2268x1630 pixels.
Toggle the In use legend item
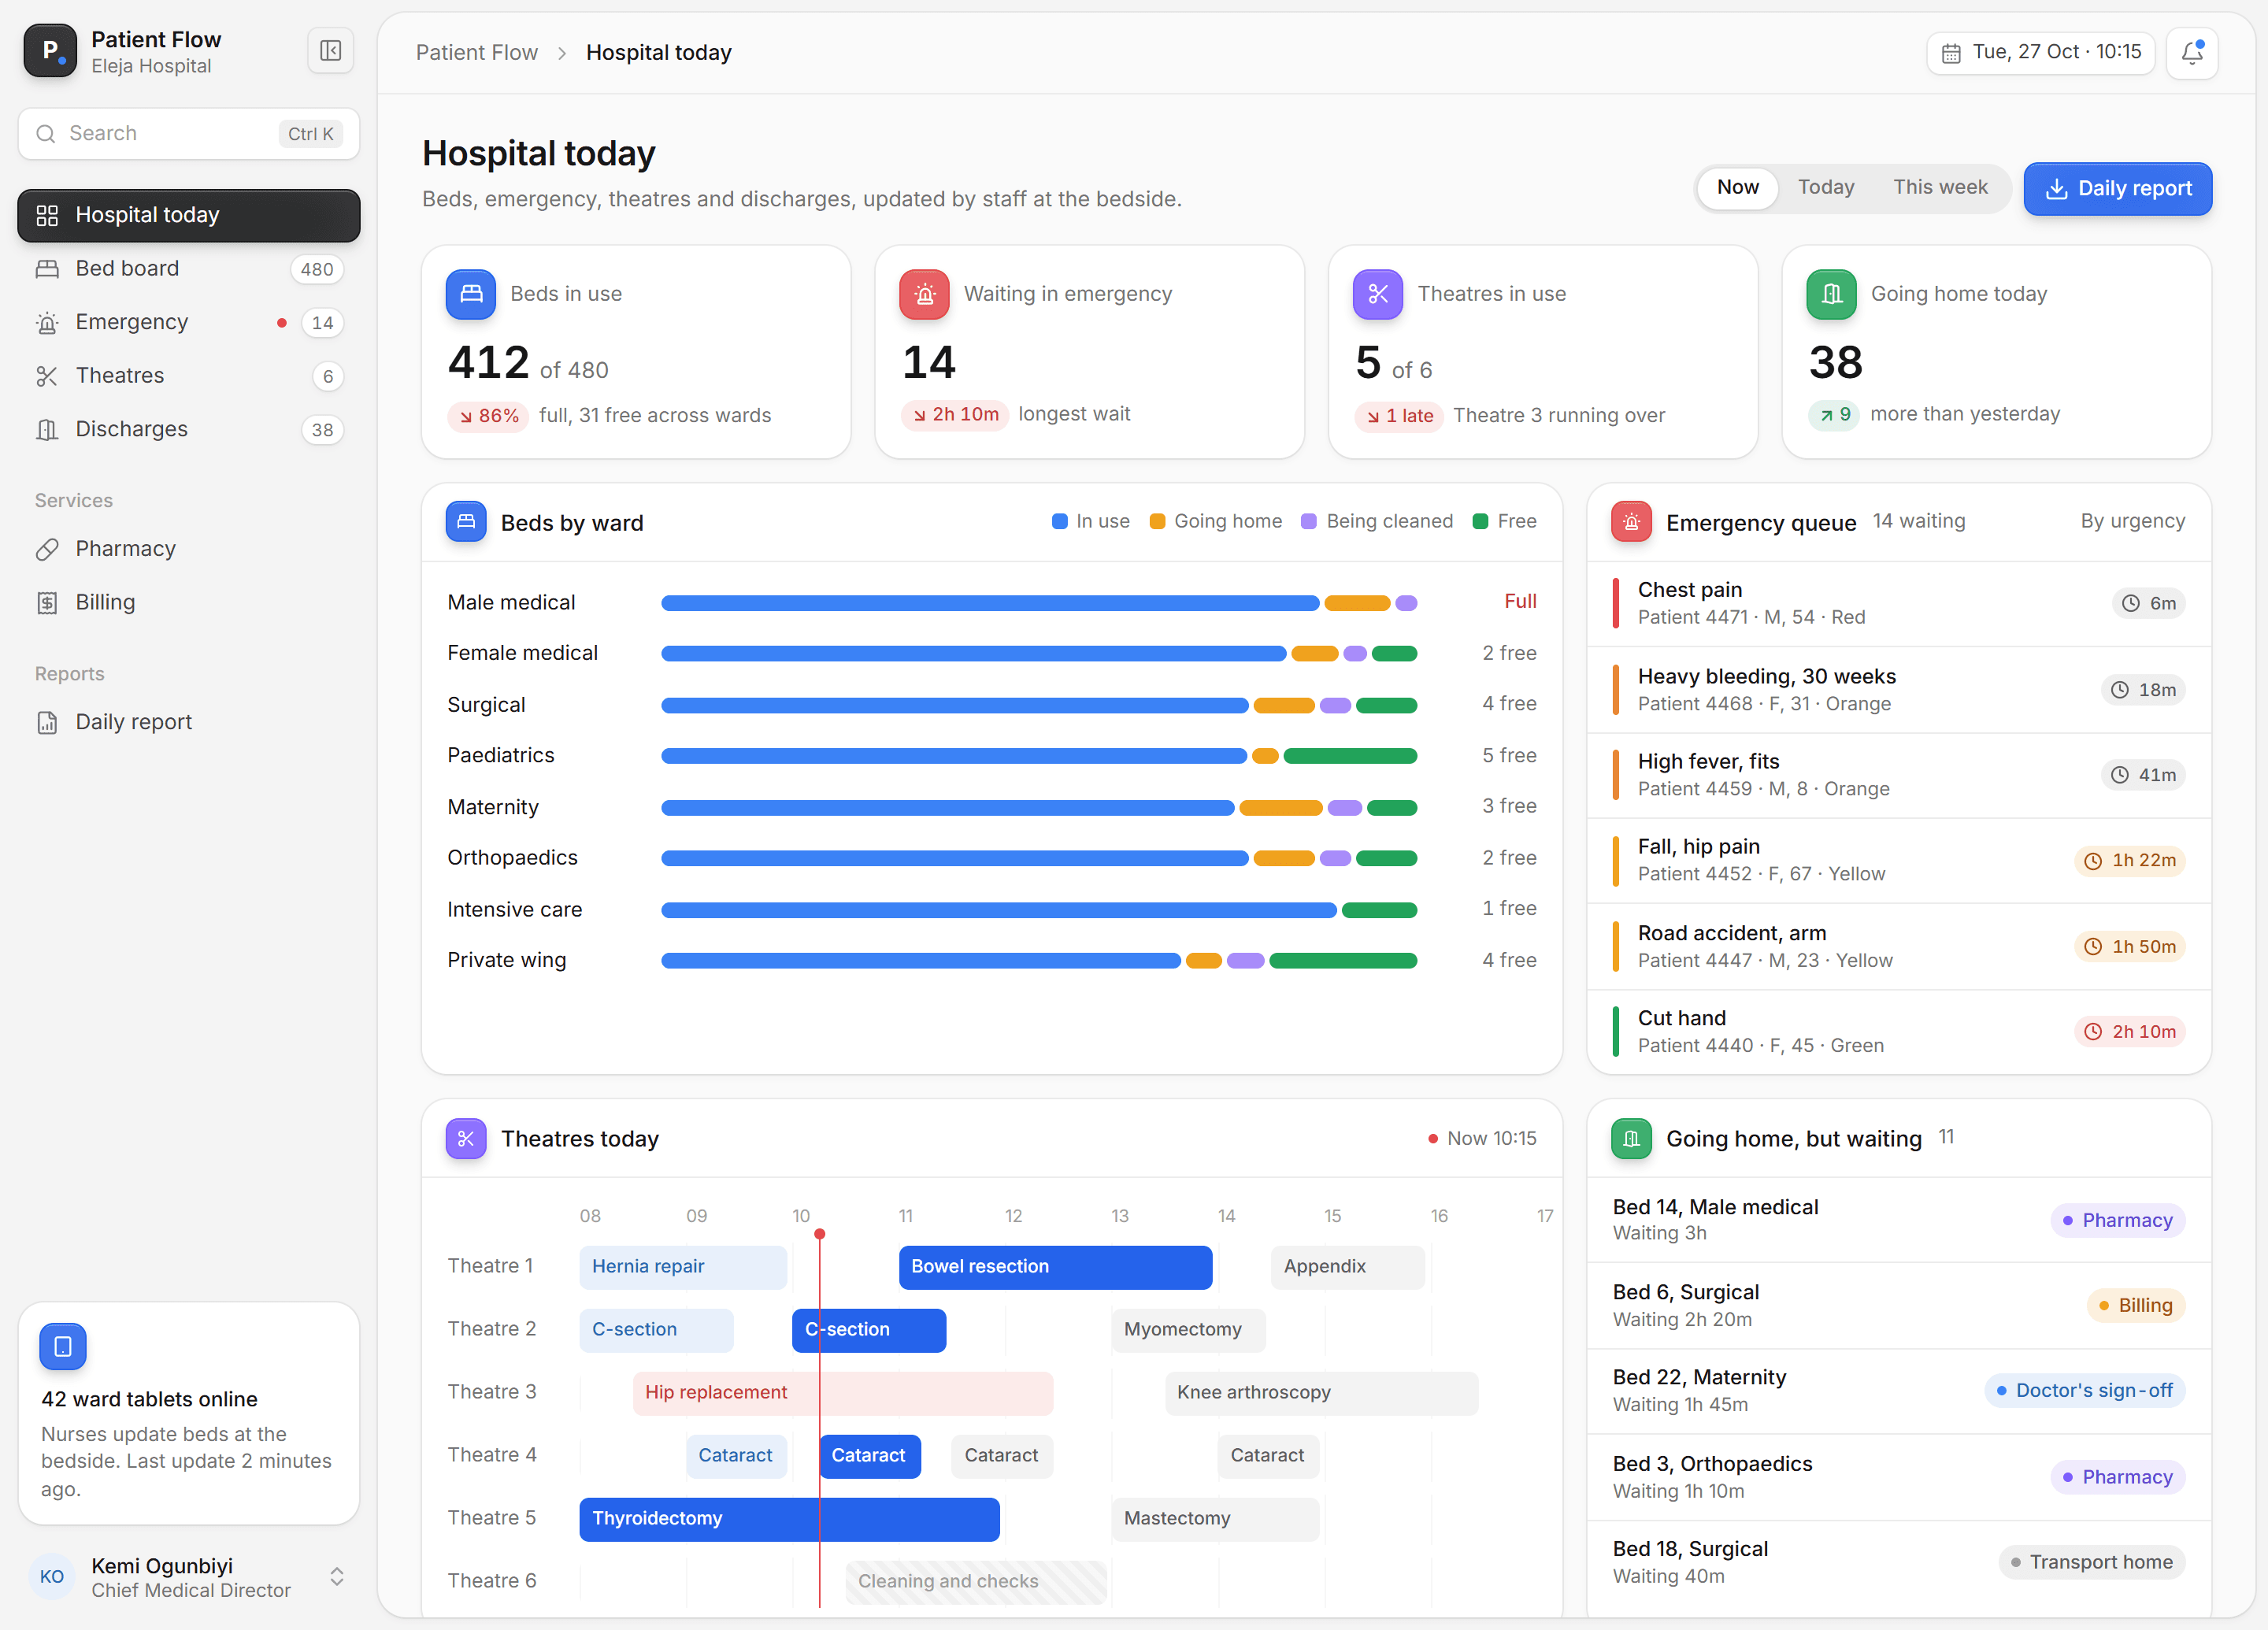tap(1091, 521)
